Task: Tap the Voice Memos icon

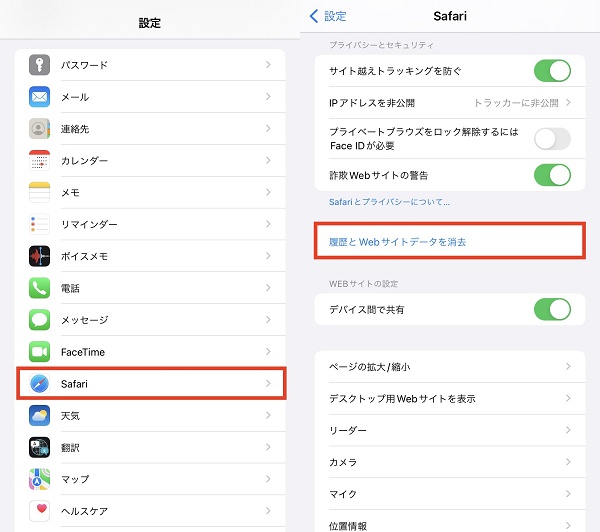Action: (40, 256)
